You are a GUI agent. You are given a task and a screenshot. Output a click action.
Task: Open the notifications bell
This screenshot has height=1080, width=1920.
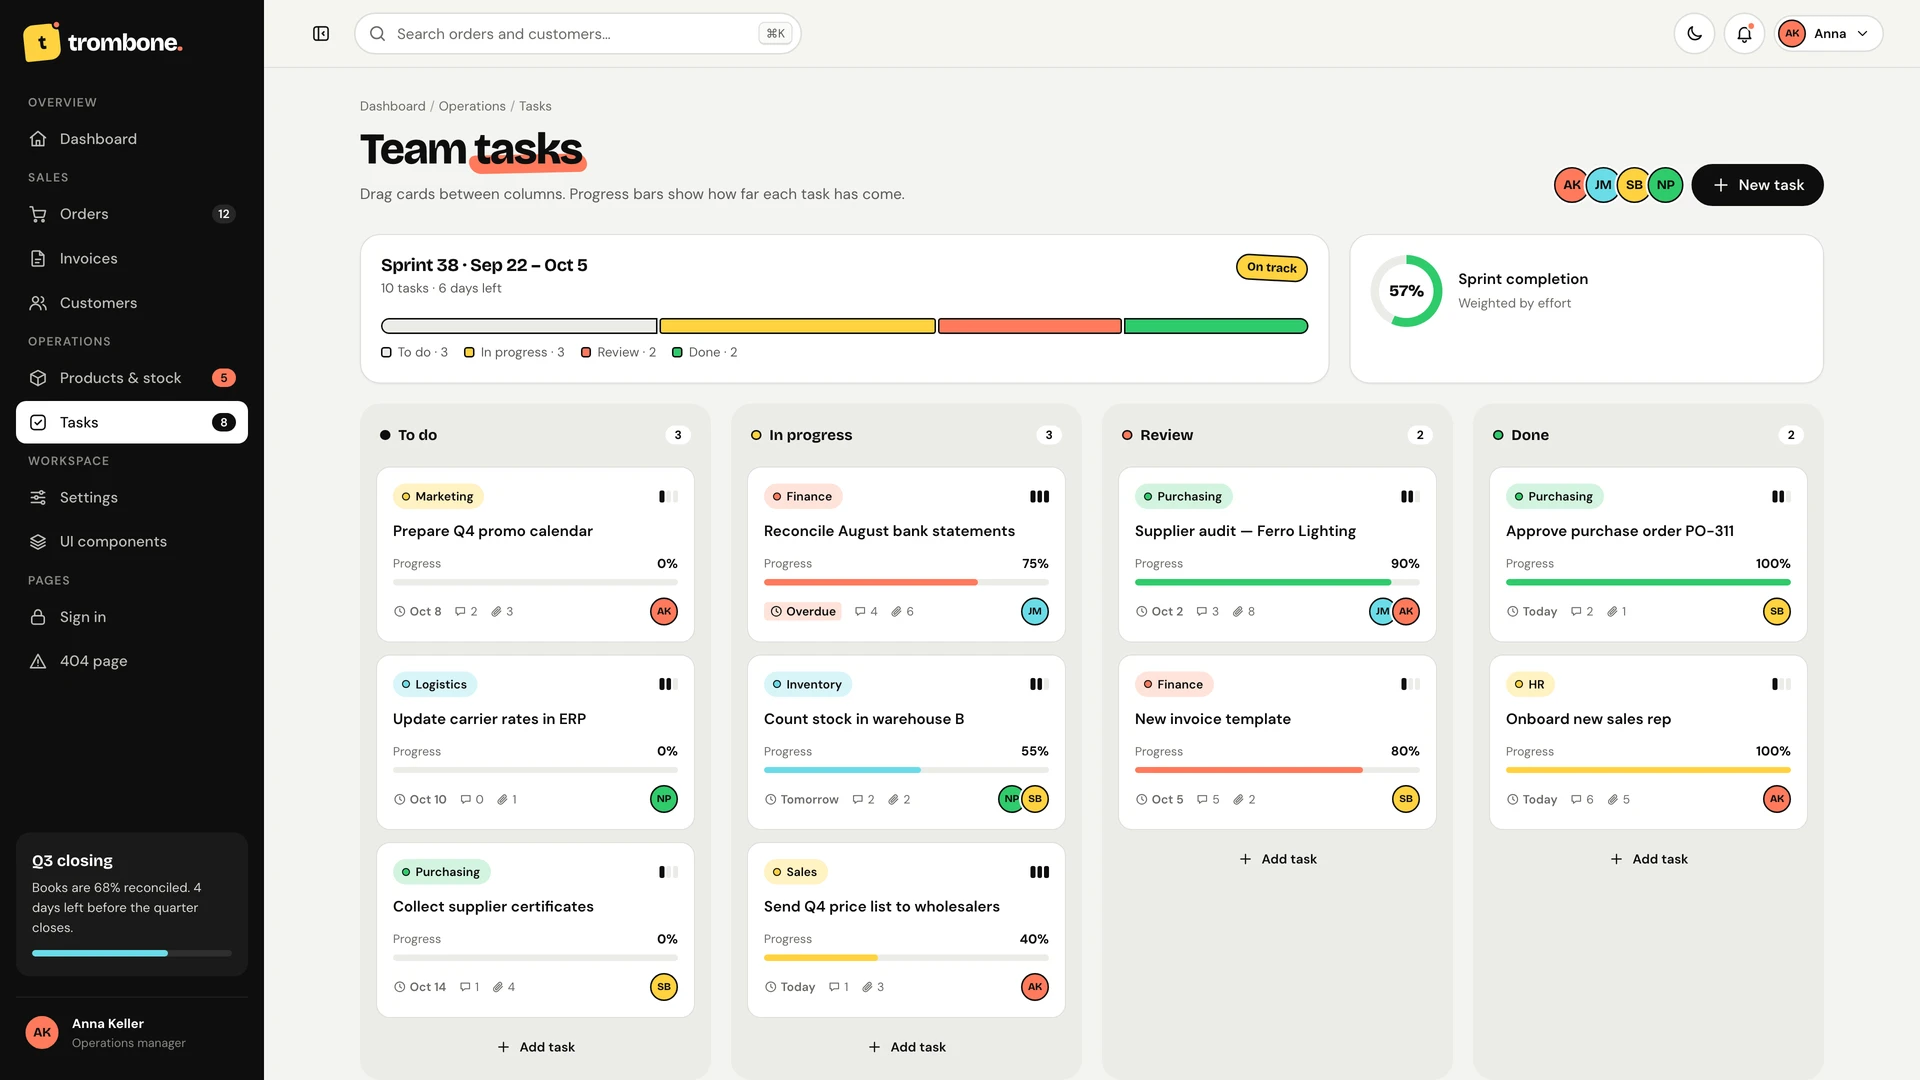click(x=1744, y=34)
